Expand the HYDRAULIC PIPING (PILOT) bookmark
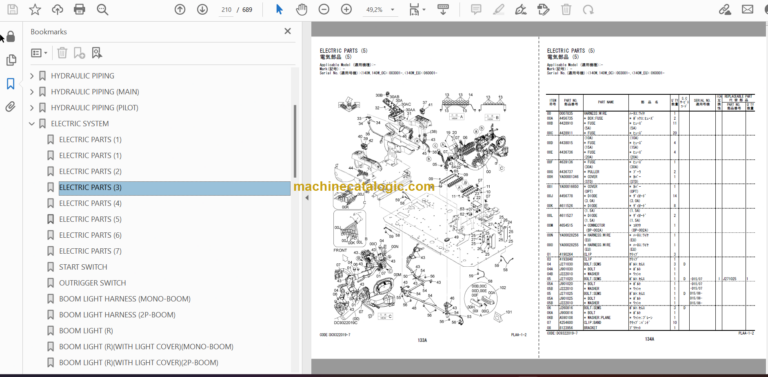This screenshot has height=377, width=768. 32,108
